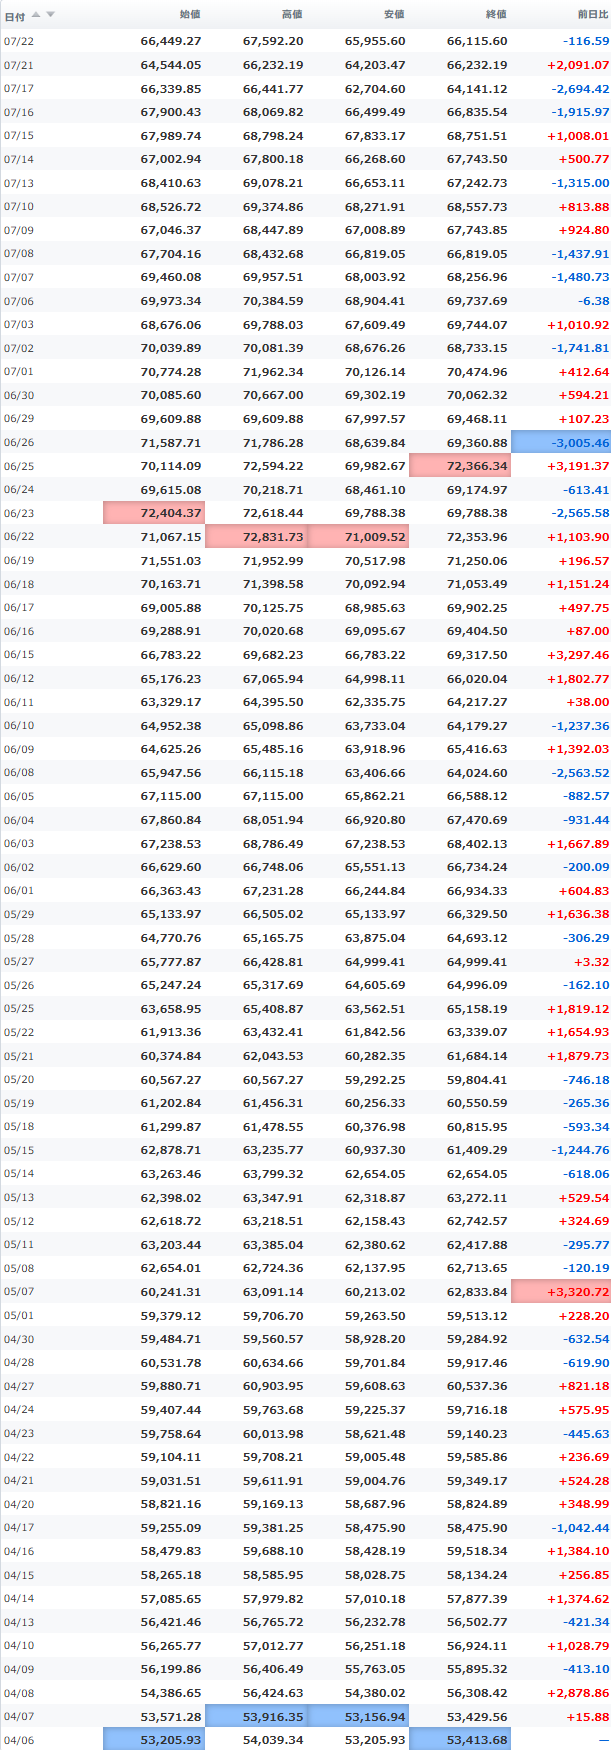Select the 06/19 date cell
The width and height of the screenshot is (611, 1750).
[18, 561]
